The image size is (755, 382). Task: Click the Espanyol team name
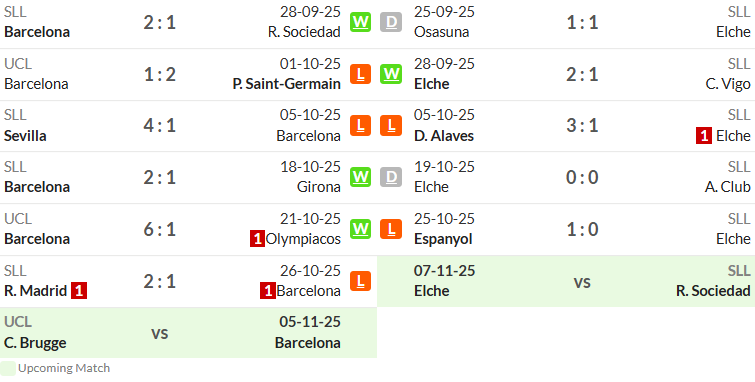pos(443,239)
